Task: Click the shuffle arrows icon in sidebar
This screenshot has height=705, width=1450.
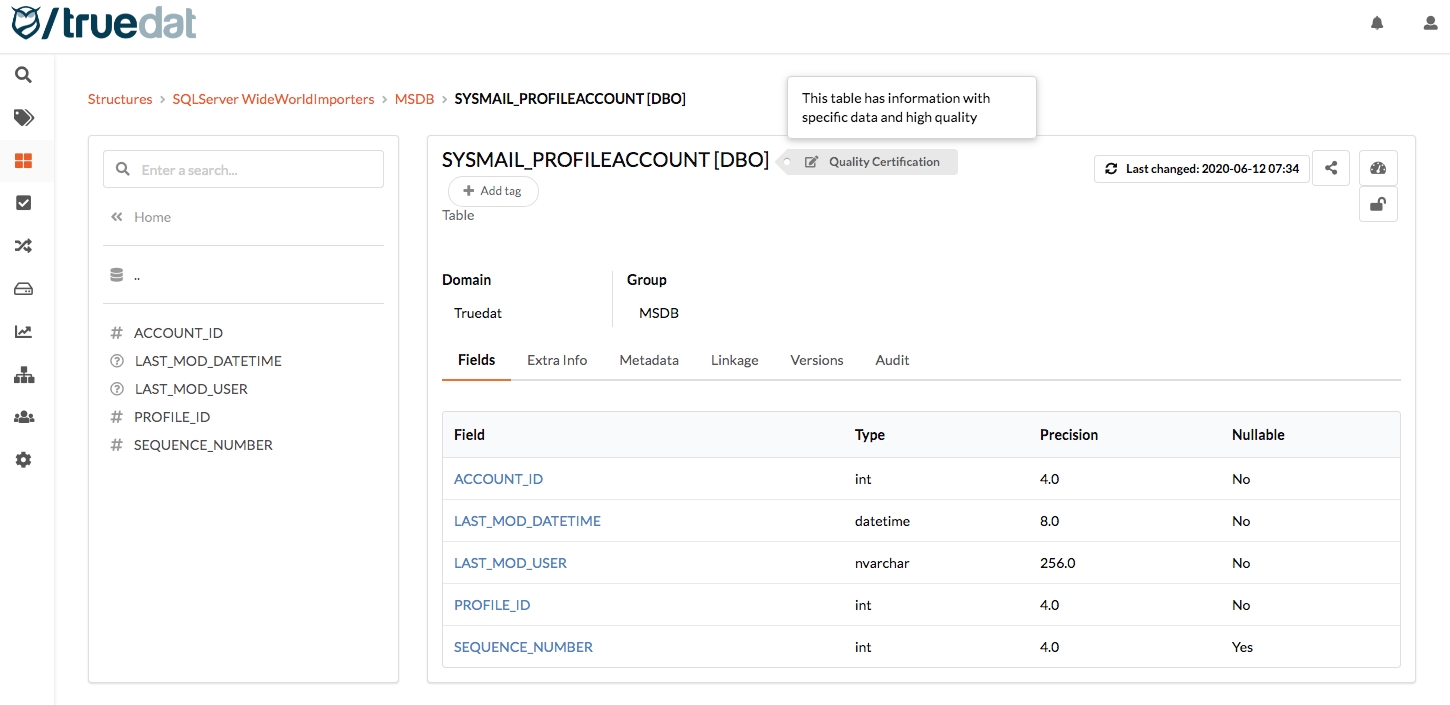Action: pyautogui.click(x=23, y=246)
